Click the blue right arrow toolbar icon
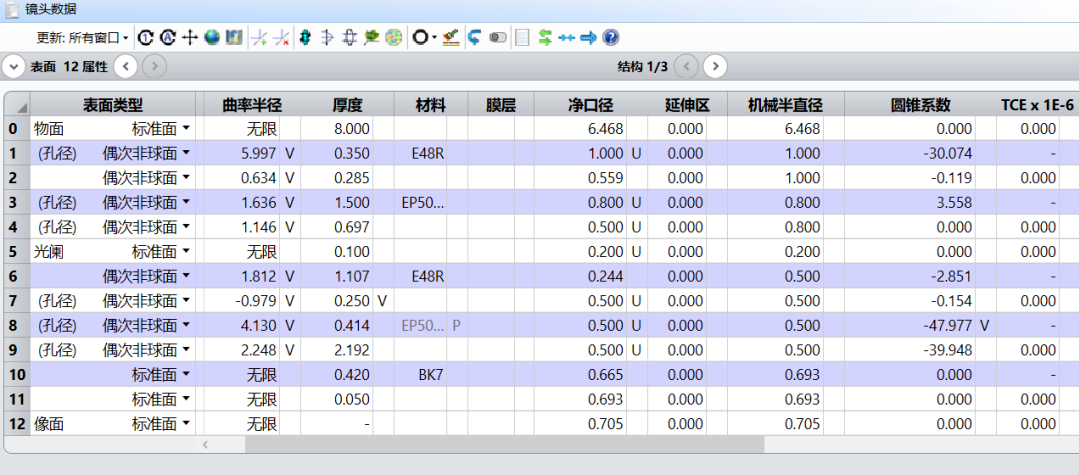This screenshot has height=475, width=1079. click(589, 37)
